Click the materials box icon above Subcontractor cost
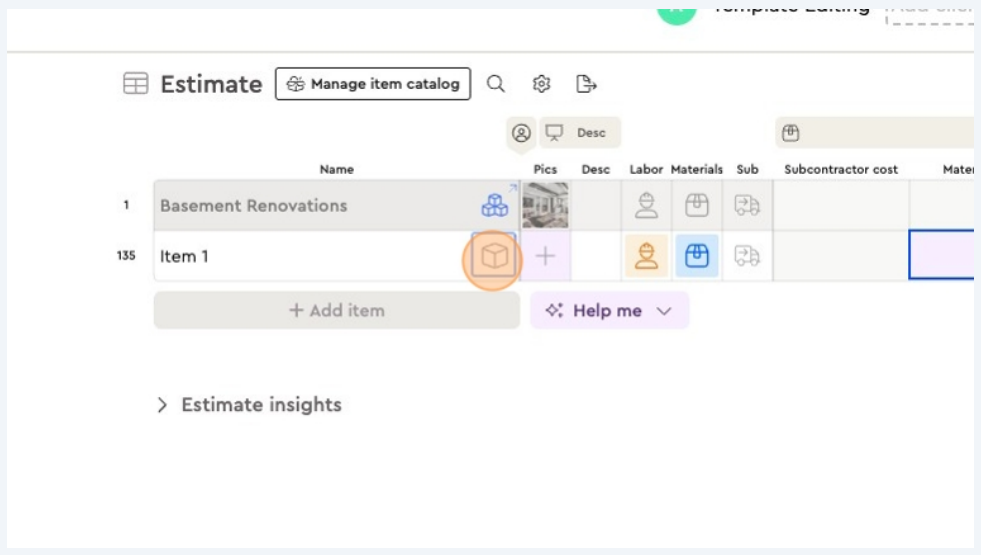This screenshot has width=981, height=555. pos(790,133)
